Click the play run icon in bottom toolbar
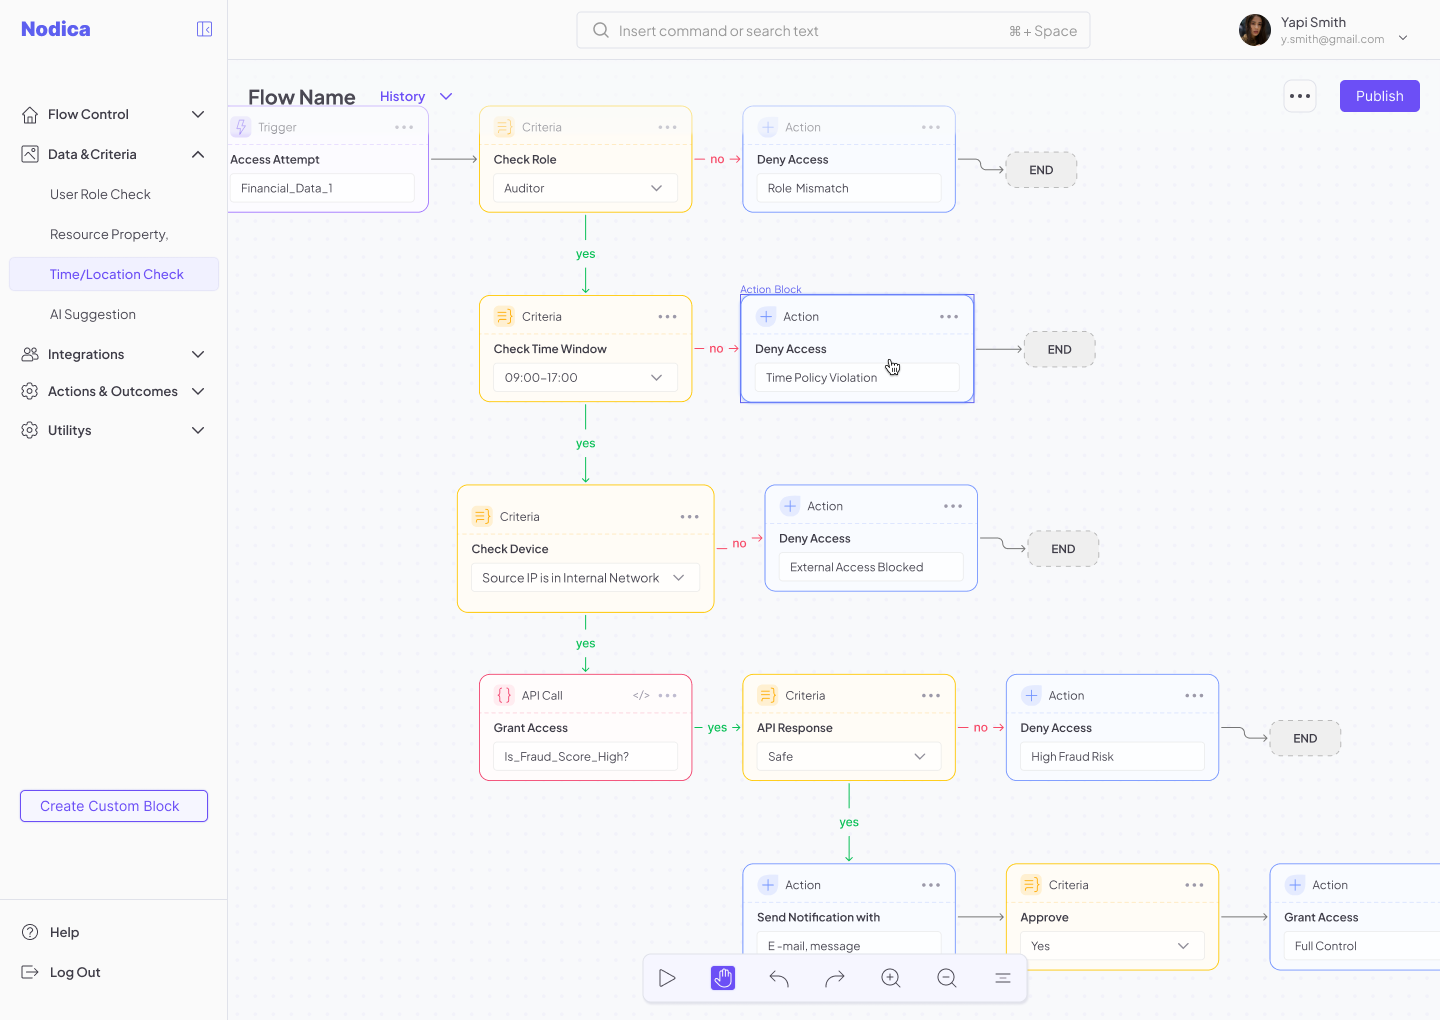 click(667, 978)
